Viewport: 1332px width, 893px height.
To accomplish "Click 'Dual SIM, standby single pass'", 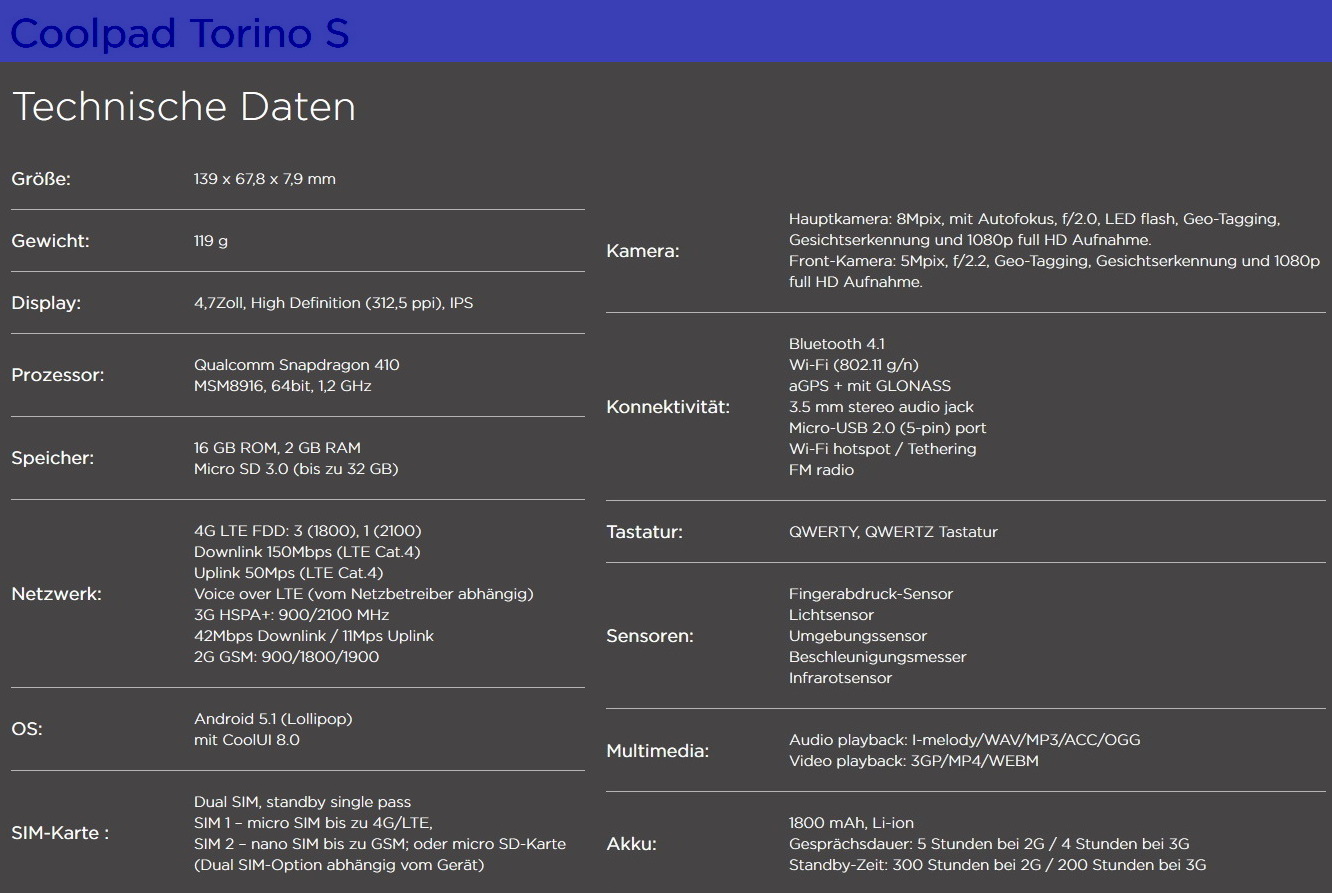I will (x=303, y=802).
